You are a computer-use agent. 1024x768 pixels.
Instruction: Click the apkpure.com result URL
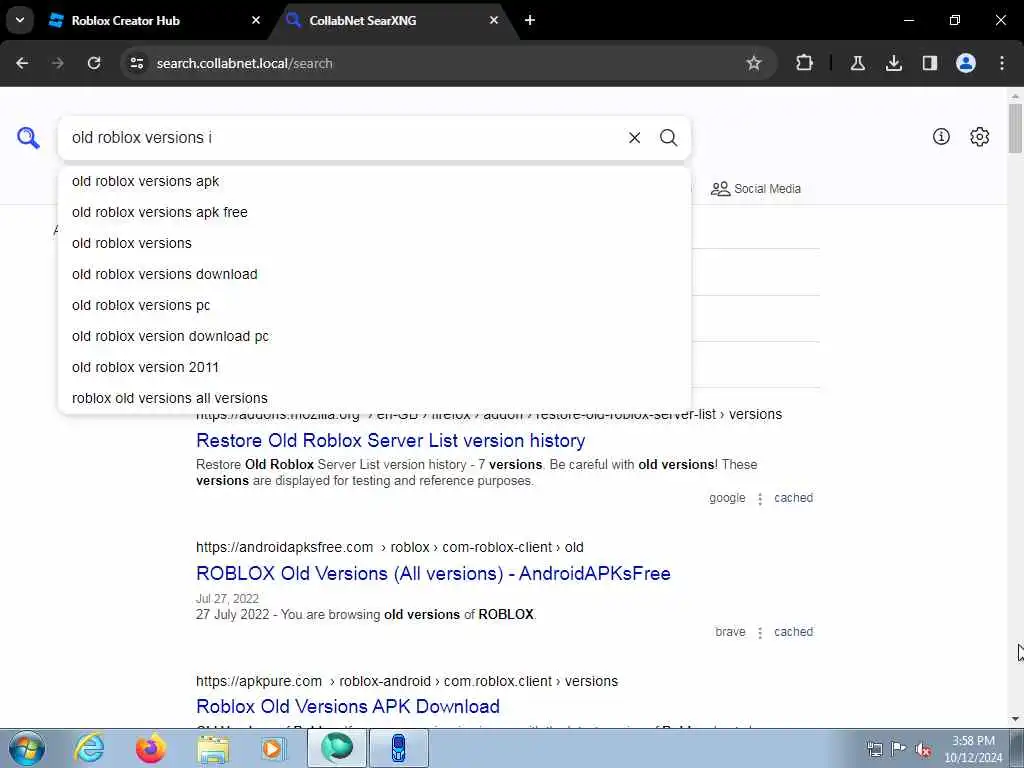pyautogui.click(x=407, y=681)
